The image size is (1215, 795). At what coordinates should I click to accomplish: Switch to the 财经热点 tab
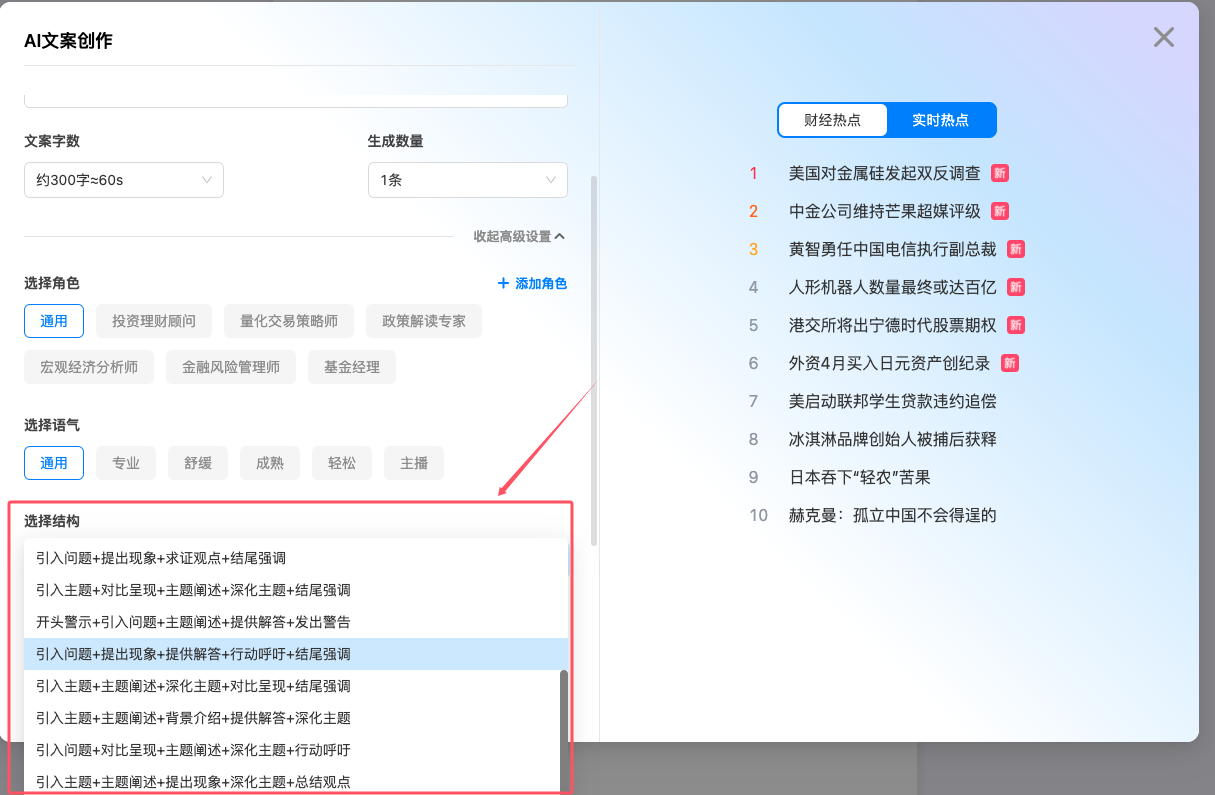(x=832, y=120)
